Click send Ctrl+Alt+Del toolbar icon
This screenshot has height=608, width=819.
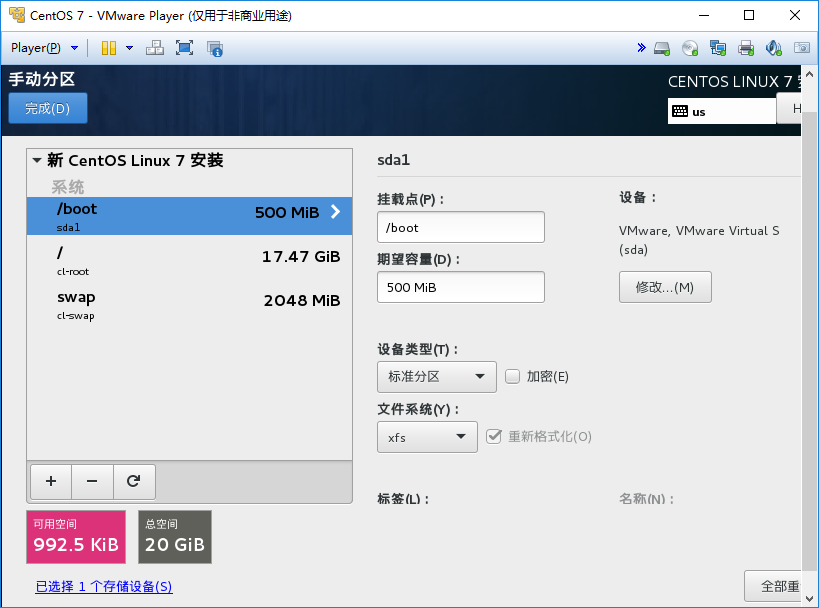click(x=155, y=48)
